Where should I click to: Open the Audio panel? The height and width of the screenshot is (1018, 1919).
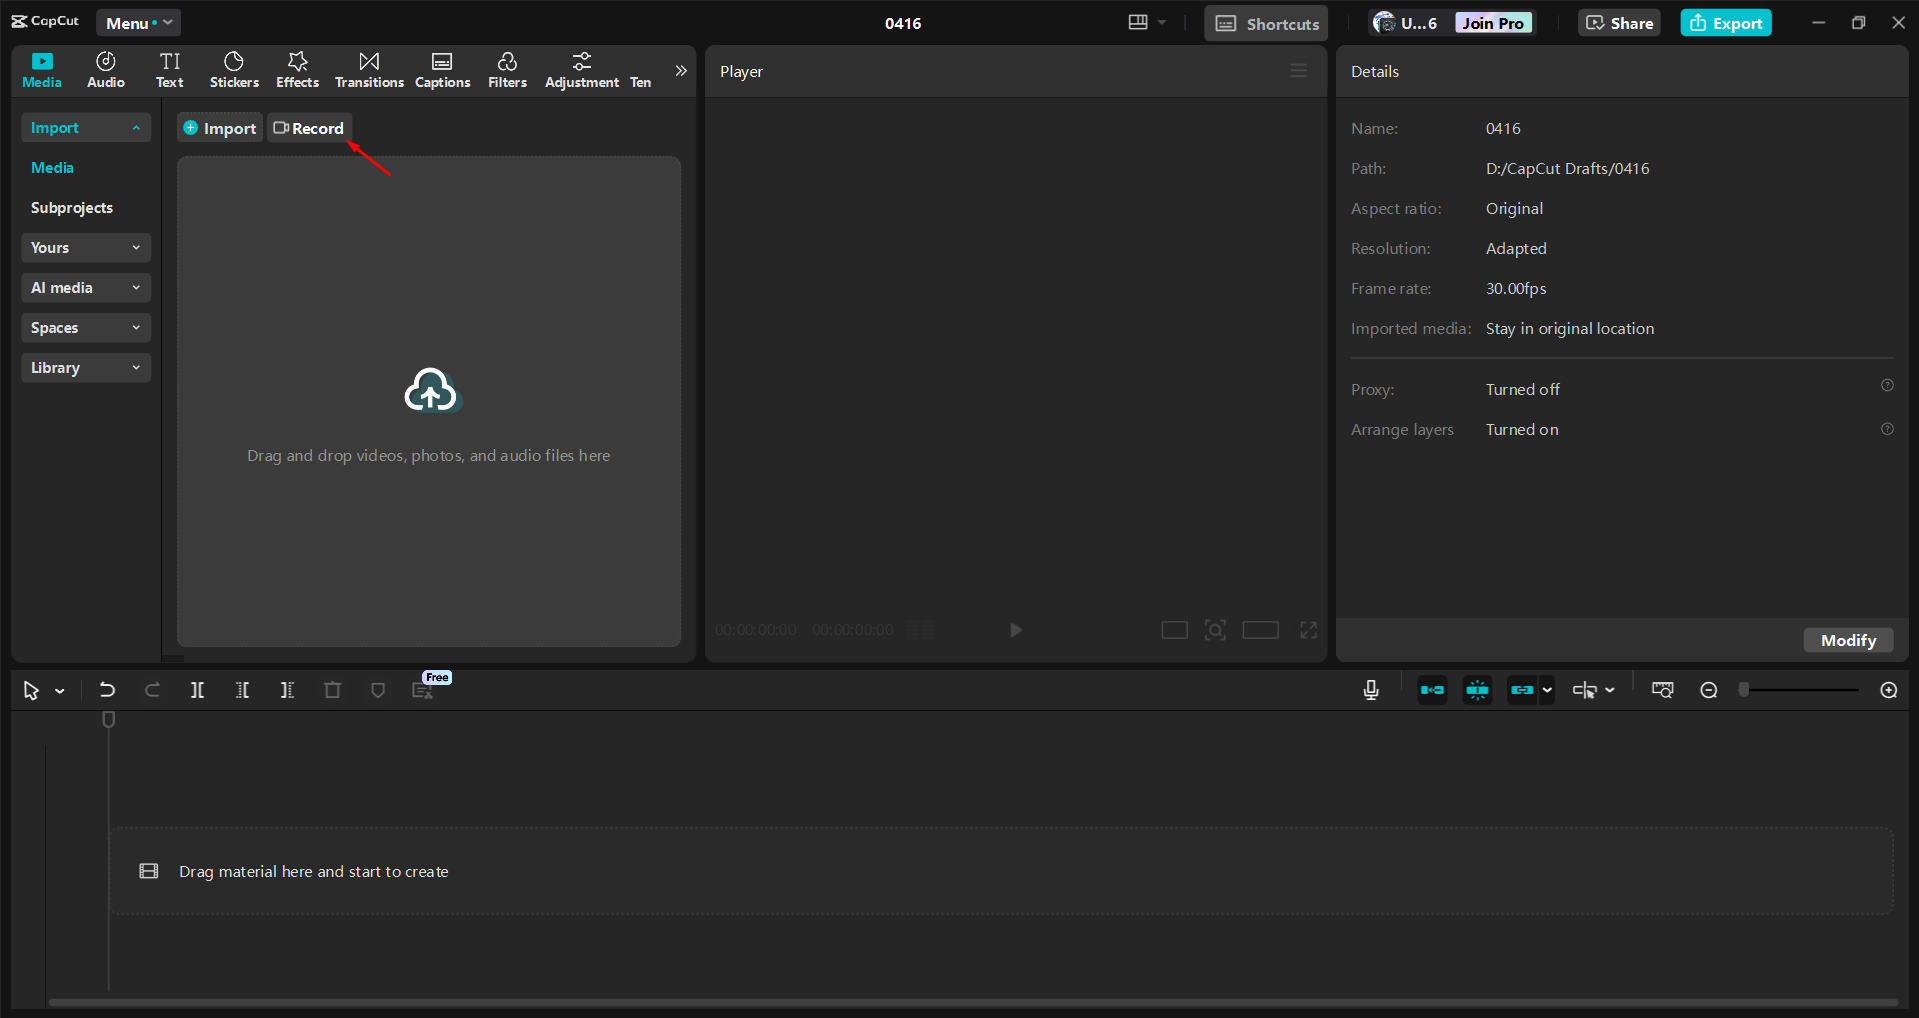pyautogui.click(x=105, y=69)
